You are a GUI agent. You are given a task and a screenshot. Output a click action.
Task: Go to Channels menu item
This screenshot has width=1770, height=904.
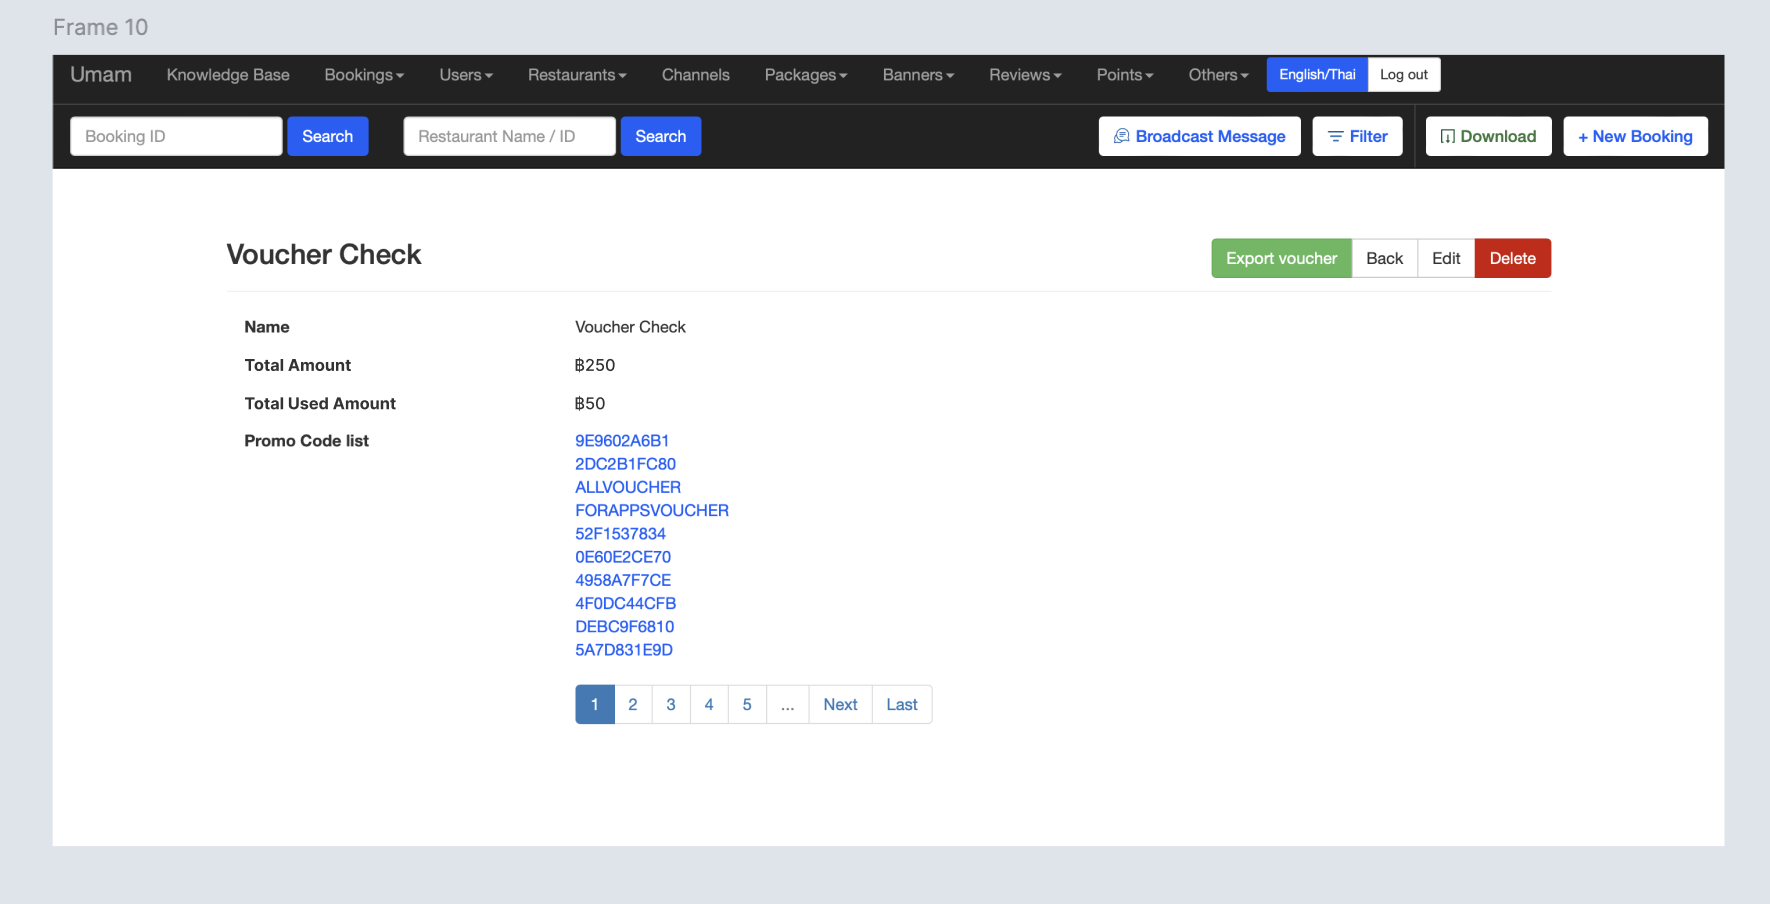coord(695,75)
